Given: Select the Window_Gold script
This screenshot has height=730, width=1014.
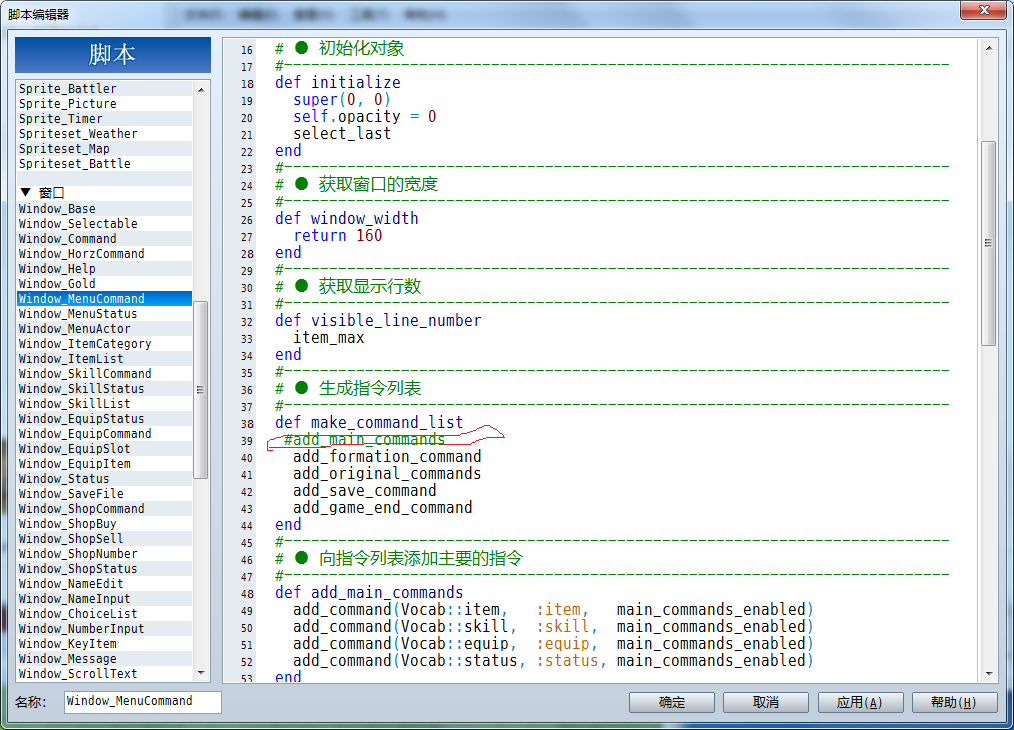Looking at the screenshot, I should click(104, 283).
